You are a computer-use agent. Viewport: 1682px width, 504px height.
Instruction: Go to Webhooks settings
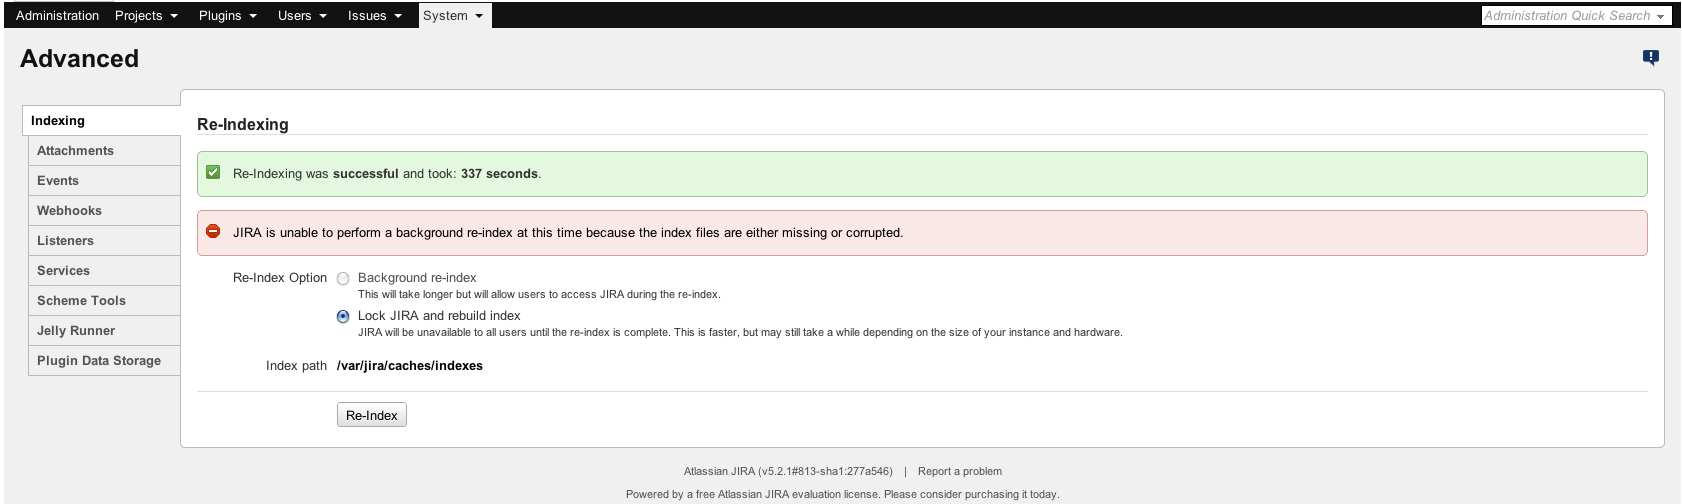pyautogui.click(x=104, y=210)
